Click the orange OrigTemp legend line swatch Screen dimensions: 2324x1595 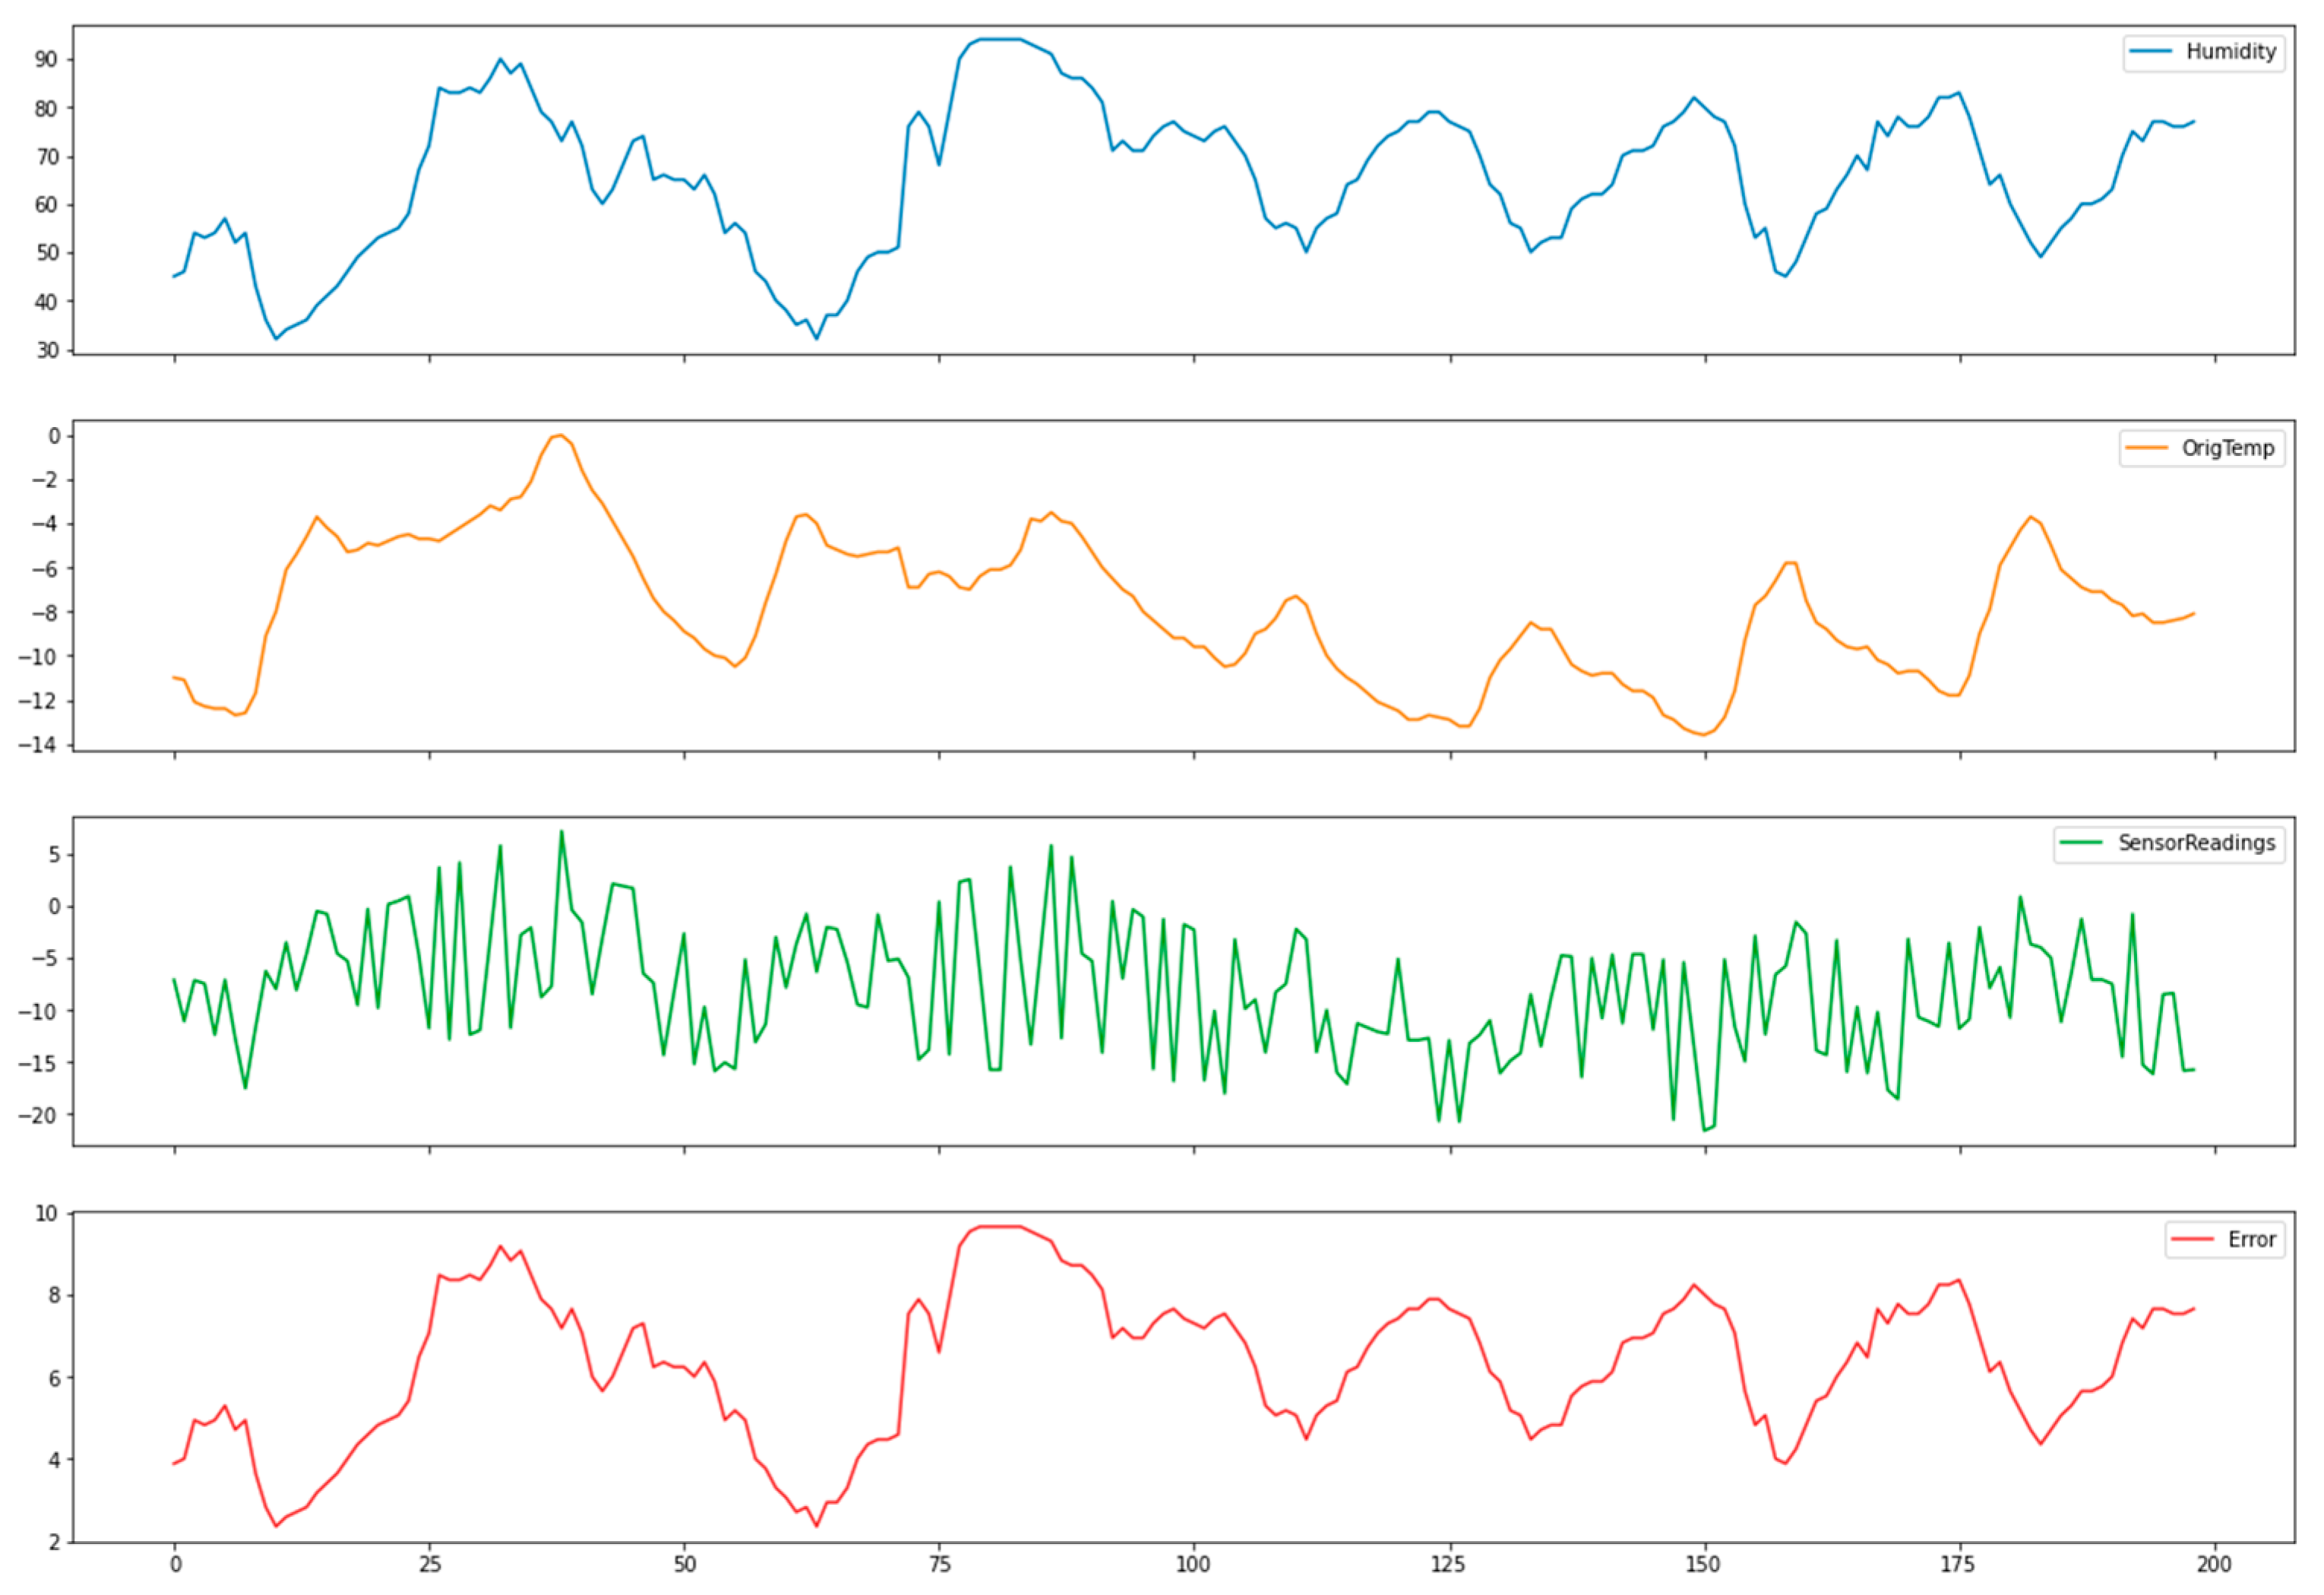(2146, 448)
